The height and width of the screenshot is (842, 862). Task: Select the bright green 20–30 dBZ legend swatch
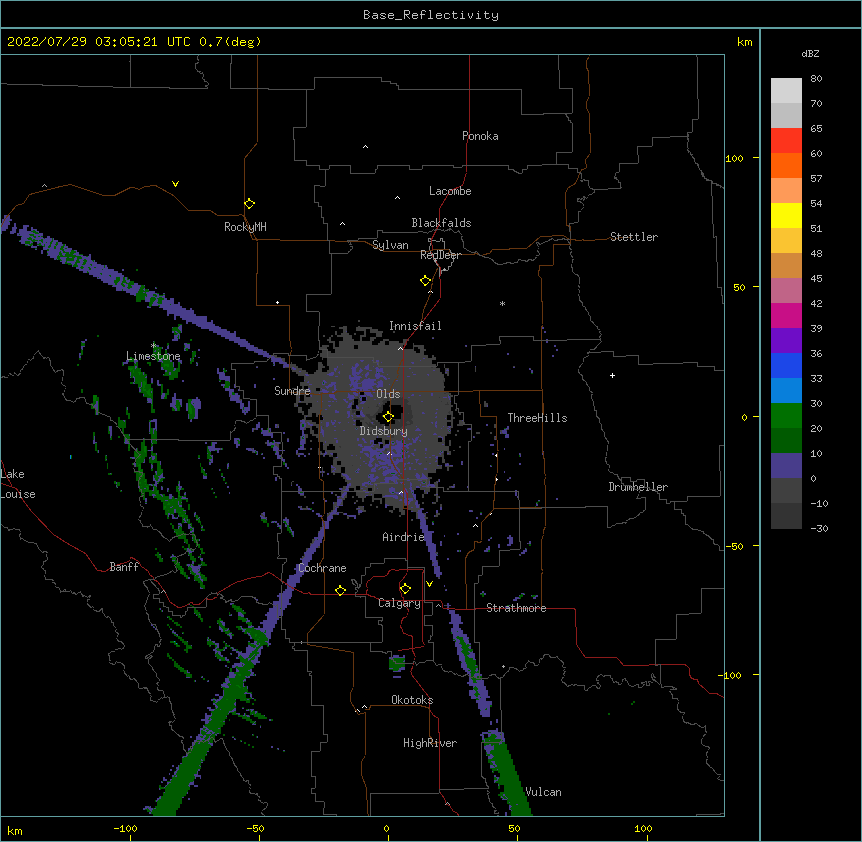[x=786, y=416]
